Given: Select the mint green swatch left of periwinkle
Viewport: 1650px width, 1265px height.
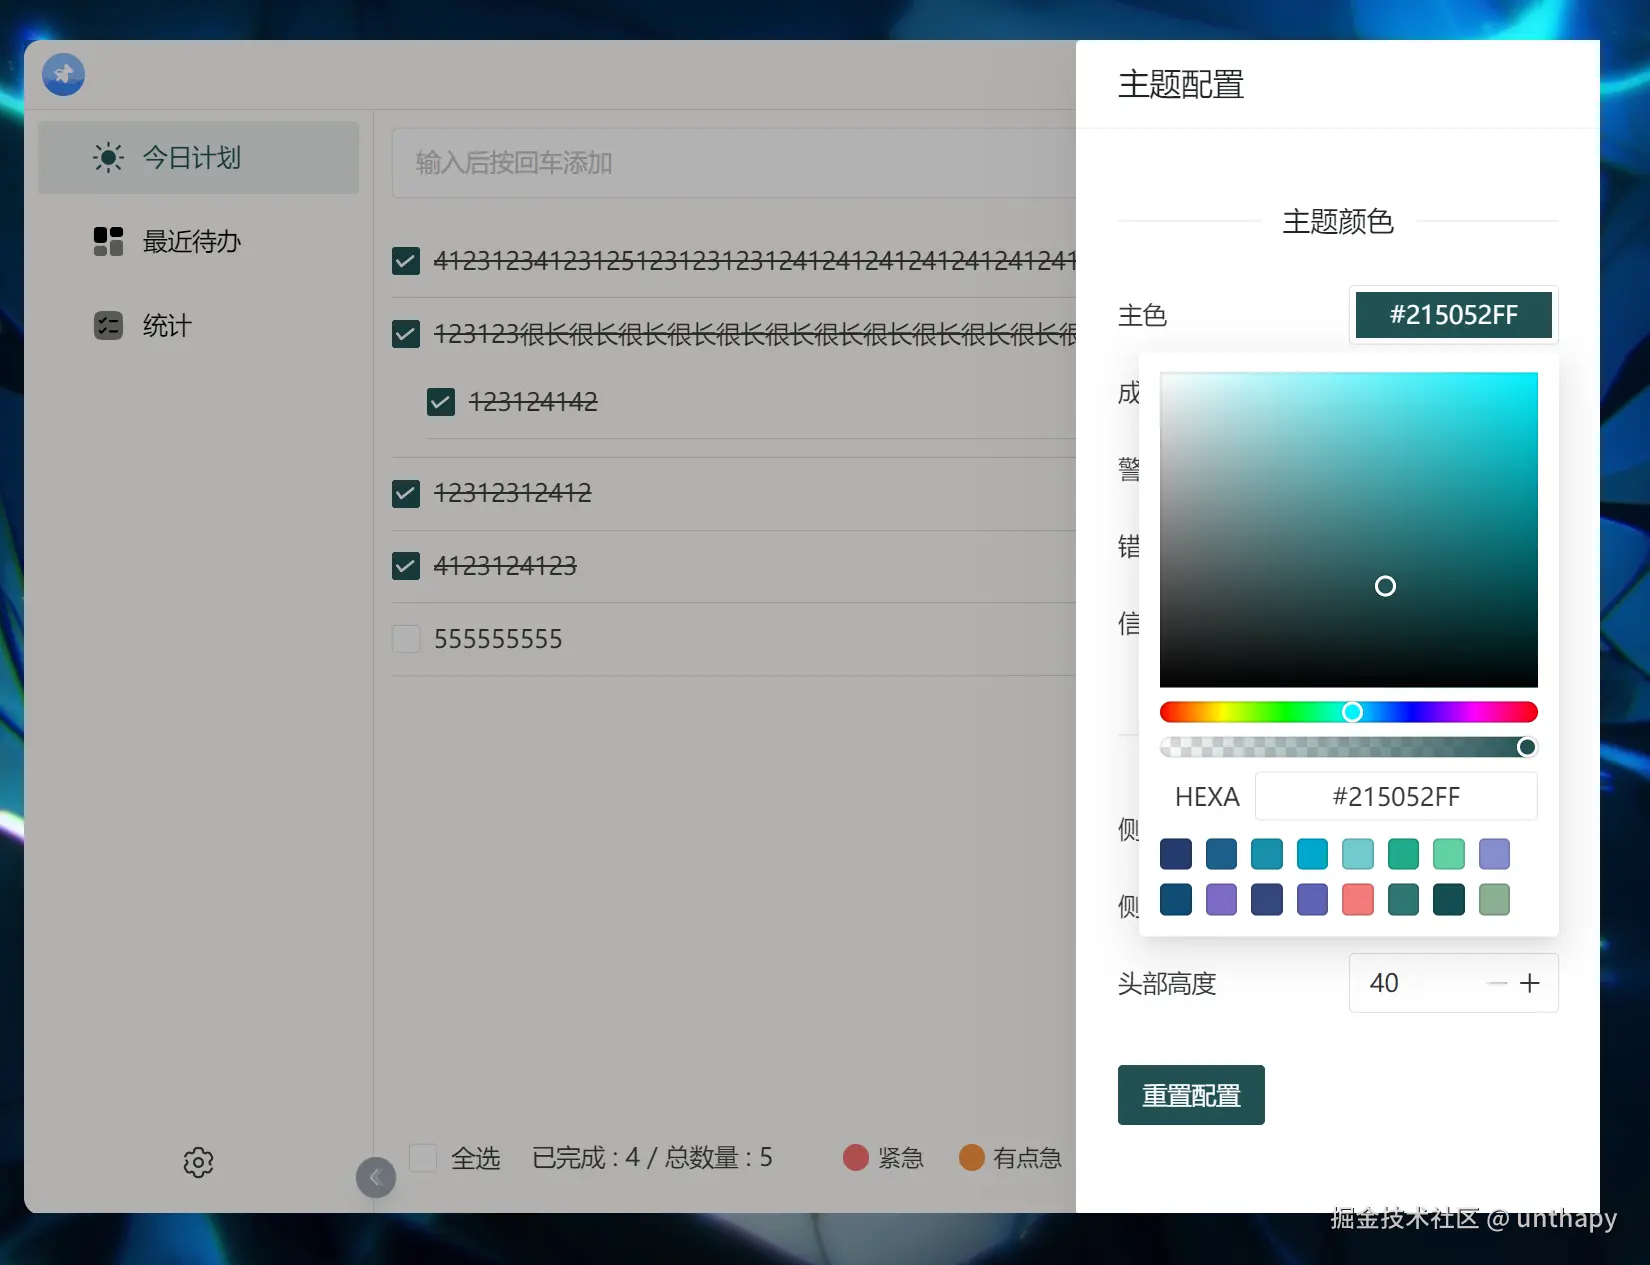Looking at the screenshot, I should tap(1449, 854).
